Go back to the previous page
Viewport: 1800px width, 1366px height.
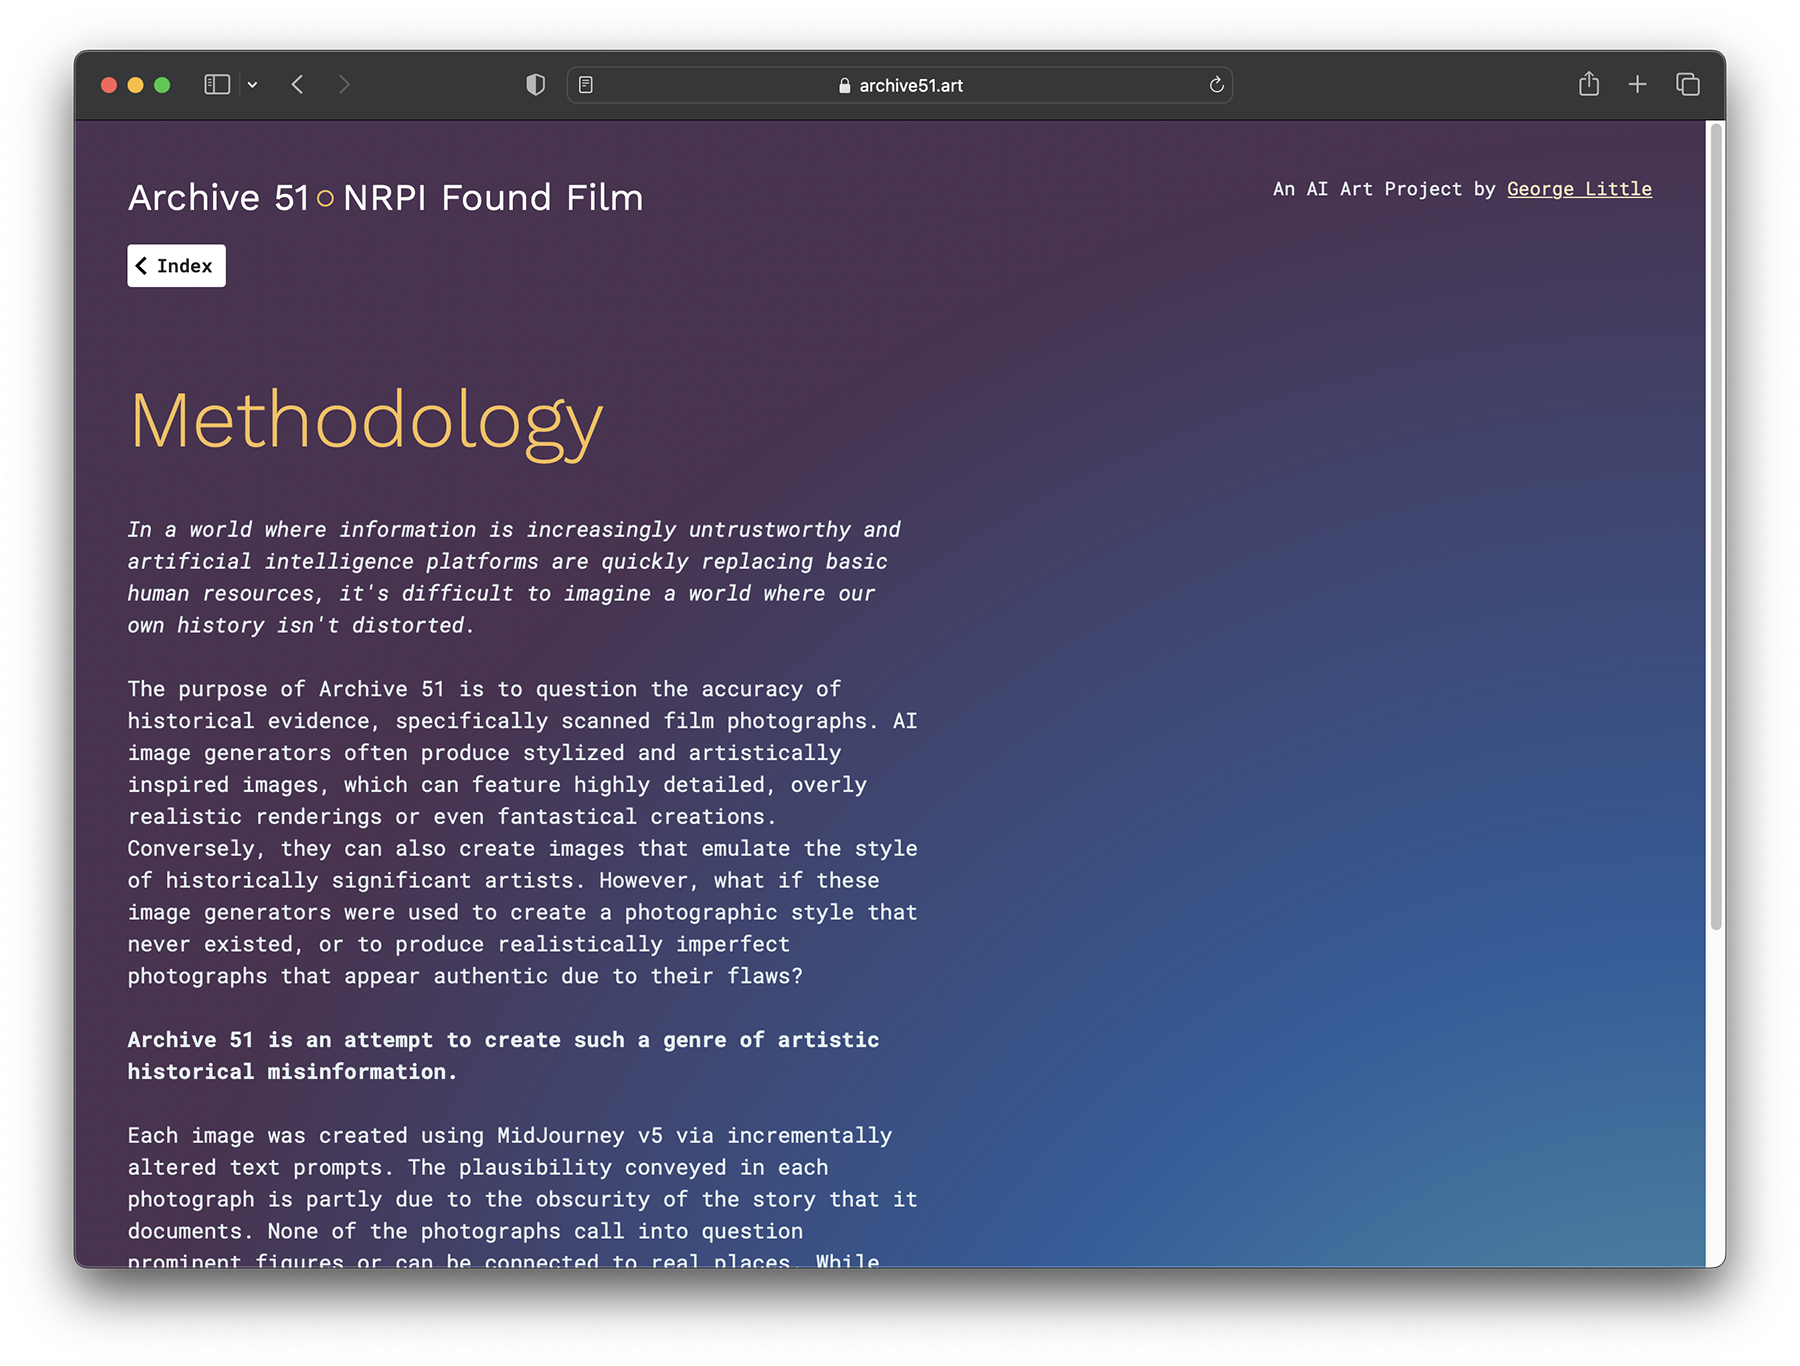pos(297,85)
